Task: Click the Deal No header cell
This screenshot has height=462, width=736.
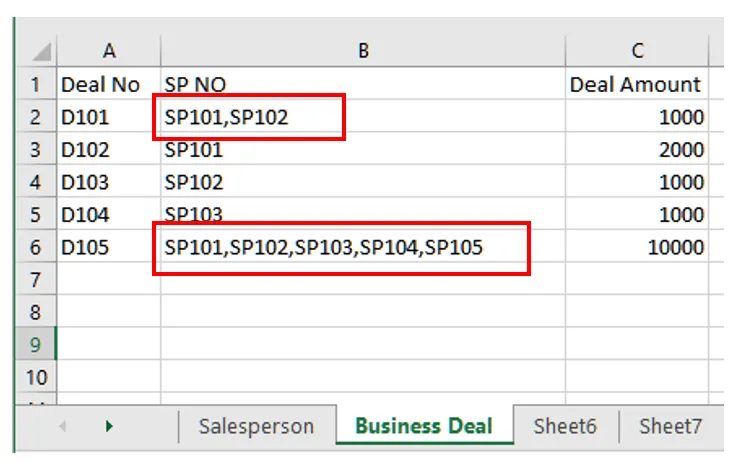Action: pos(101,84)
